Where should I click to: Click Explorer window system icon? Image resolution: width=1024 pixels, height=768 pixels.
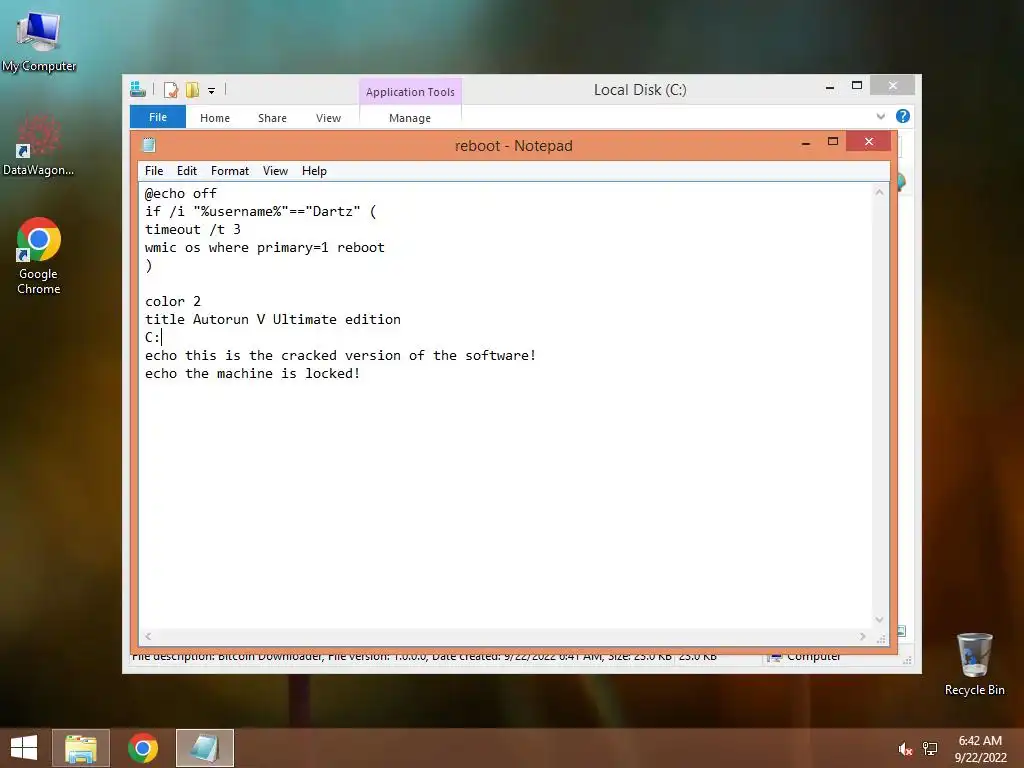click(138, 89)
